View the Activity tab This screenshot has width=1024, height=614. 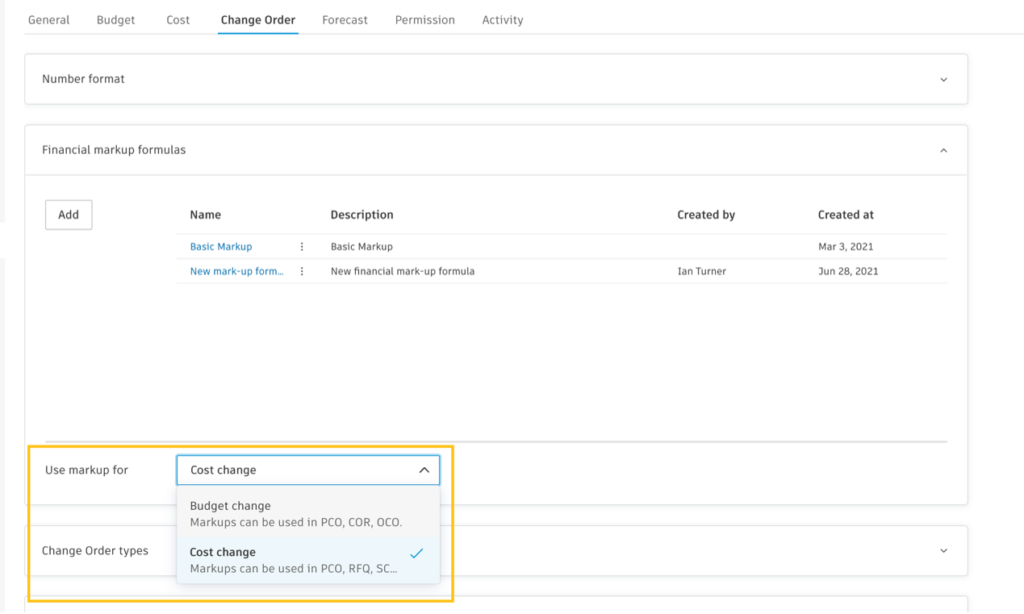502,20
